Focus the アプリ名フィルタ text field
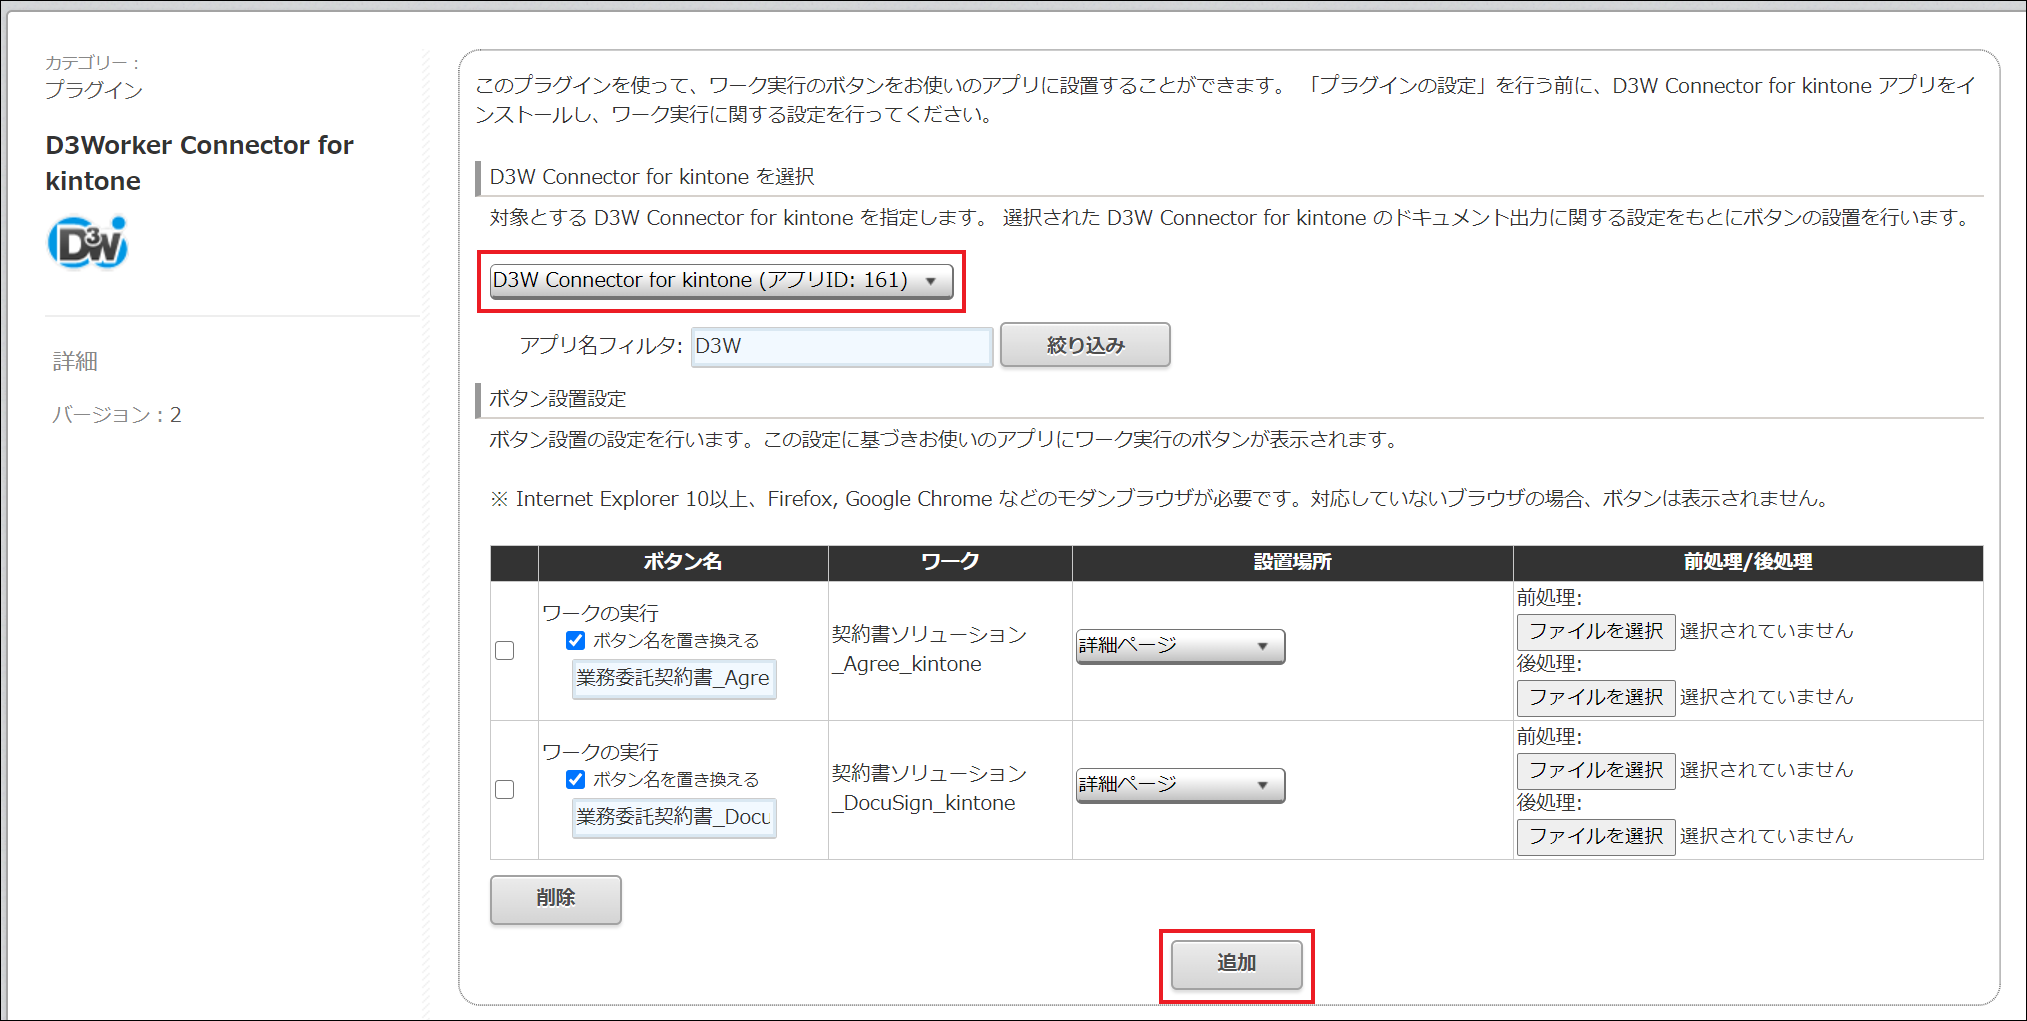Viewport: 2027px width, 1021px height. (x=841, y=346)
